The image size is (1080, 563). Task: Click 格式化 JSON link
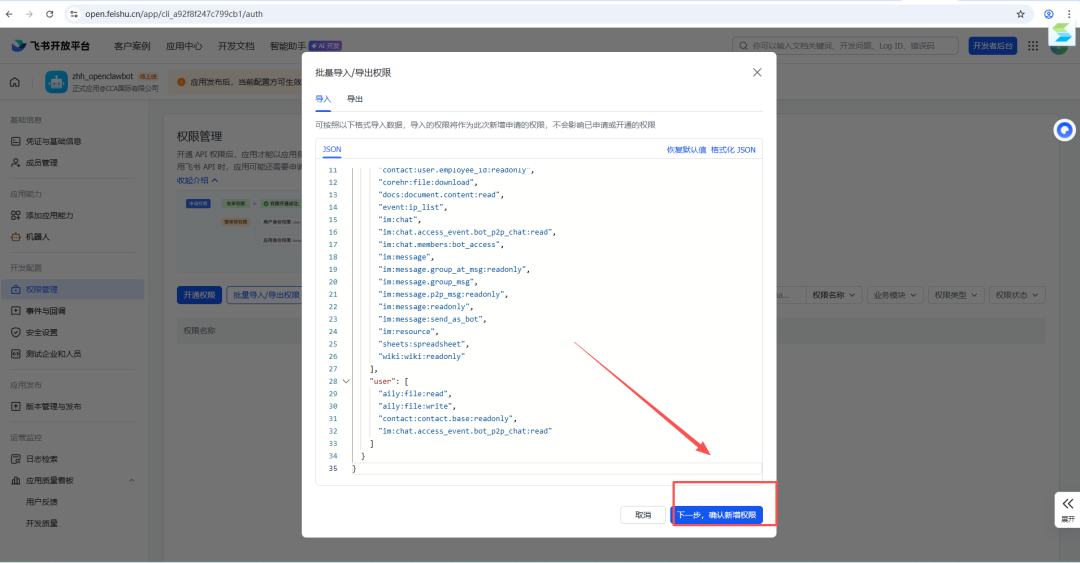point(733,150)
